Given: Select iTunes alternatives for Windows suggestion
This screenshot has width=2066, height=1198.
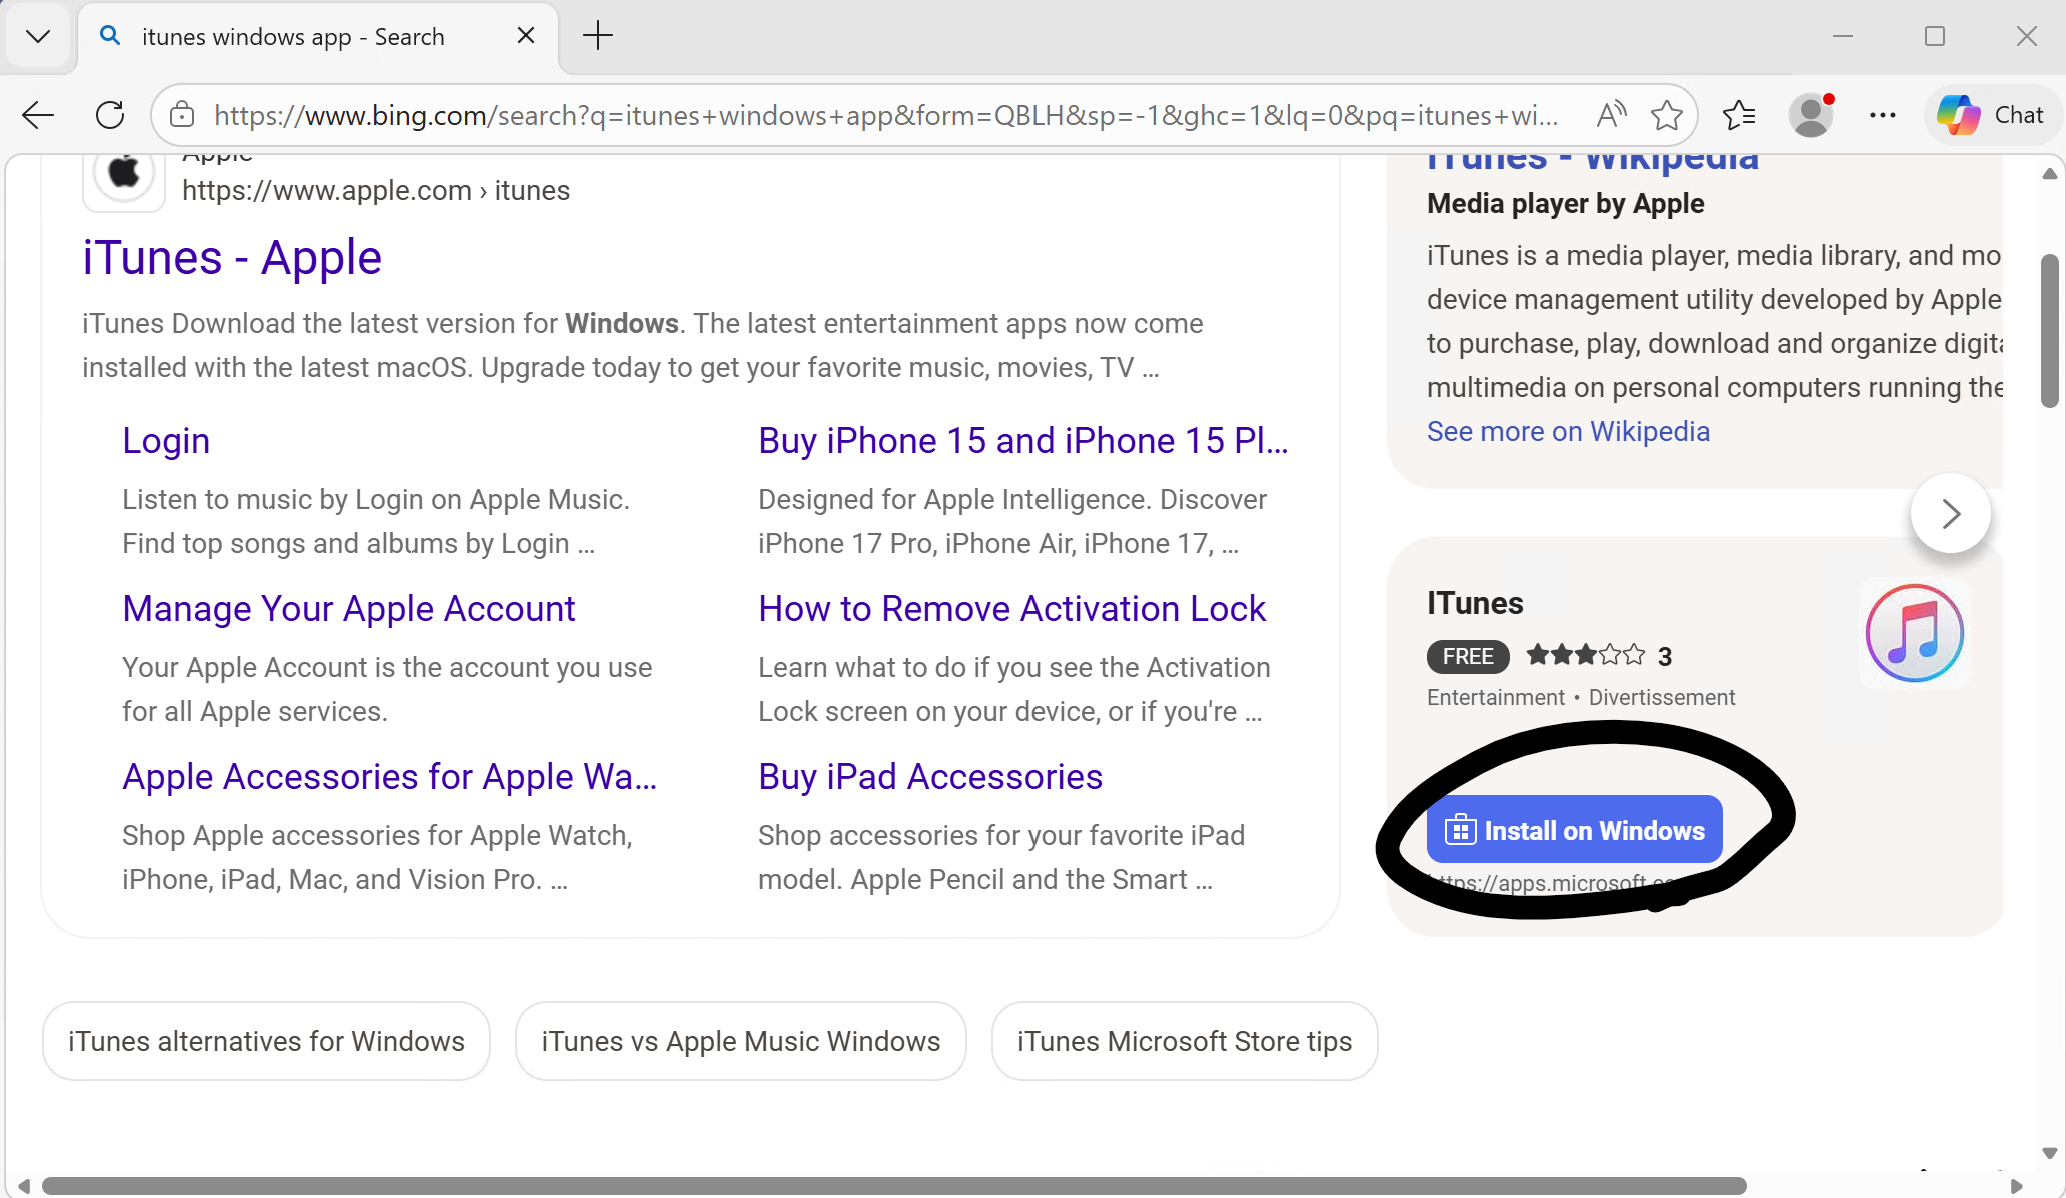Looking at the screenshot, I should tap(266, 1042).
